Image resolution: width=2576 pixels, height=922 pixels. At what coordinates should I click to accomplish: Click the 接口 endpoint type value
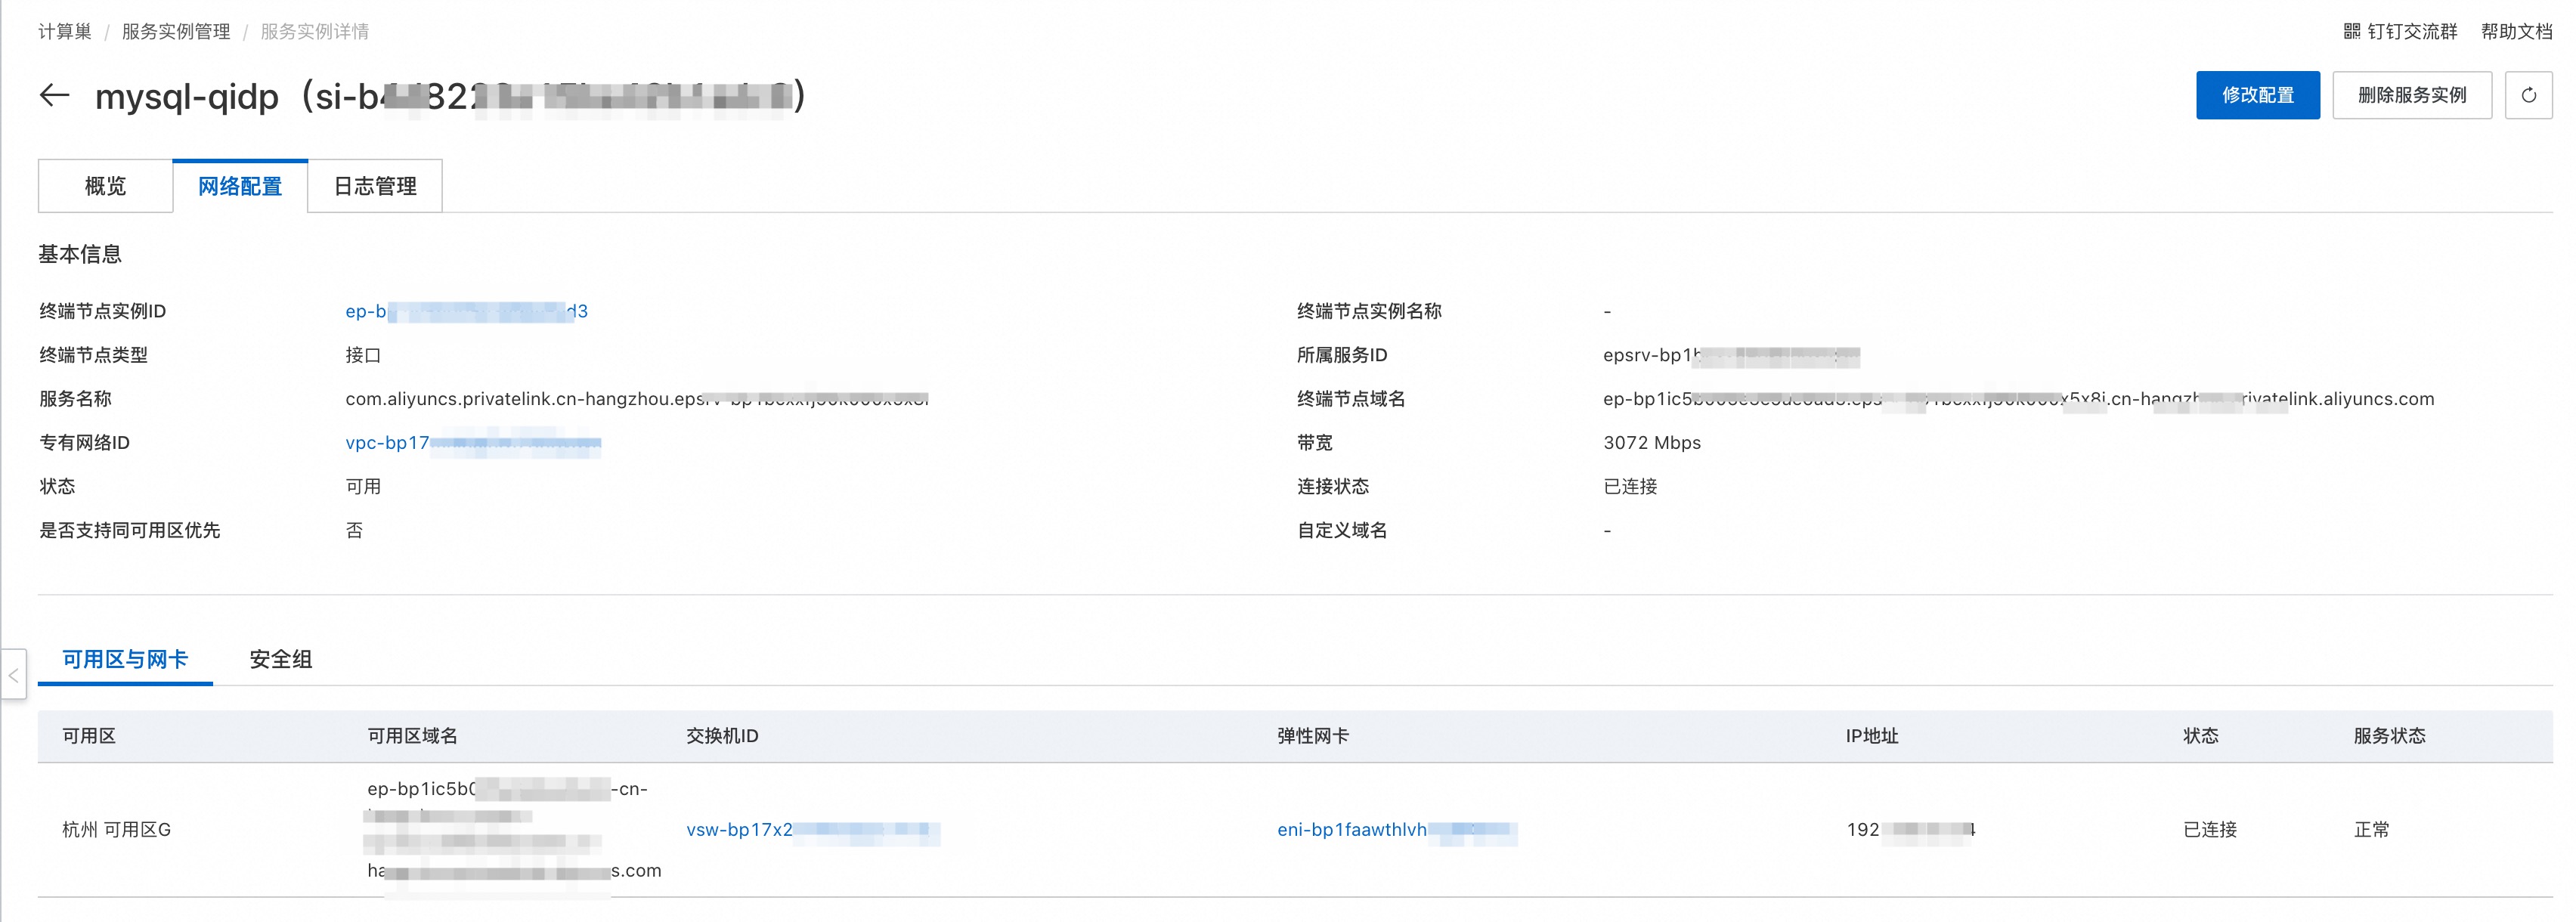point(363,355)
